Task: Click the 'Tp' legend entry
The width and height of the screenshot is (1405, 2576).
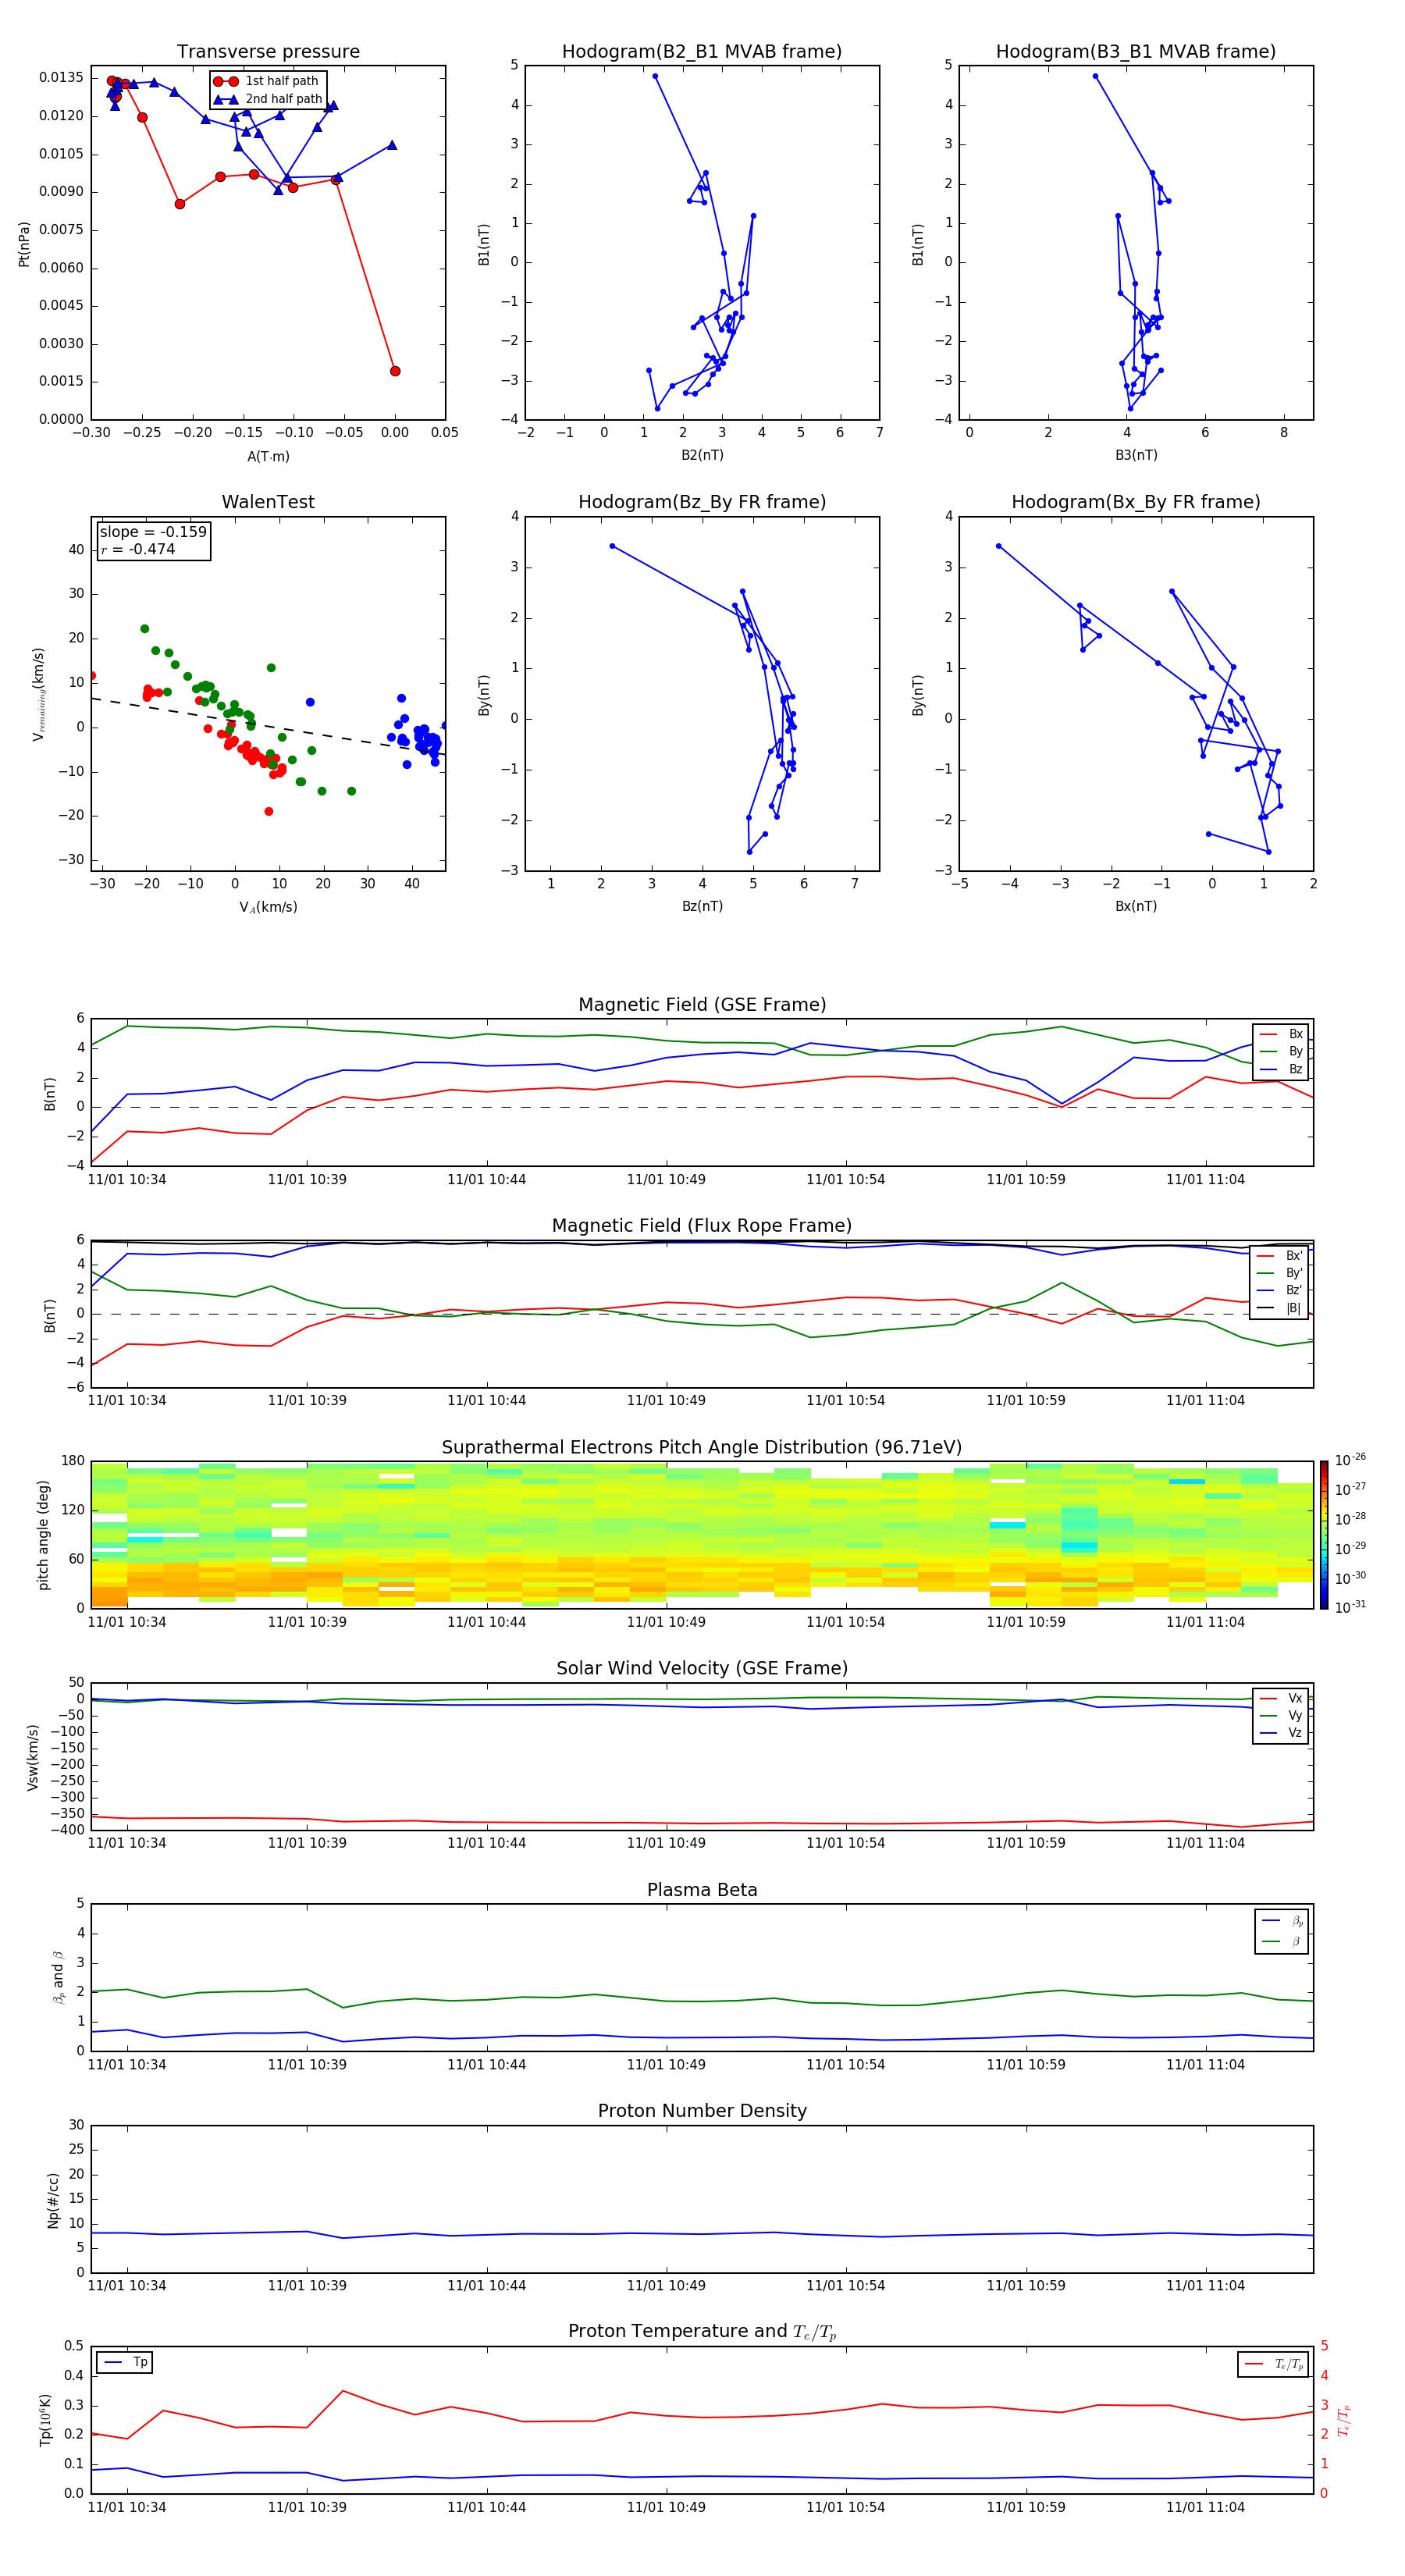Action: coord(126,2362)
